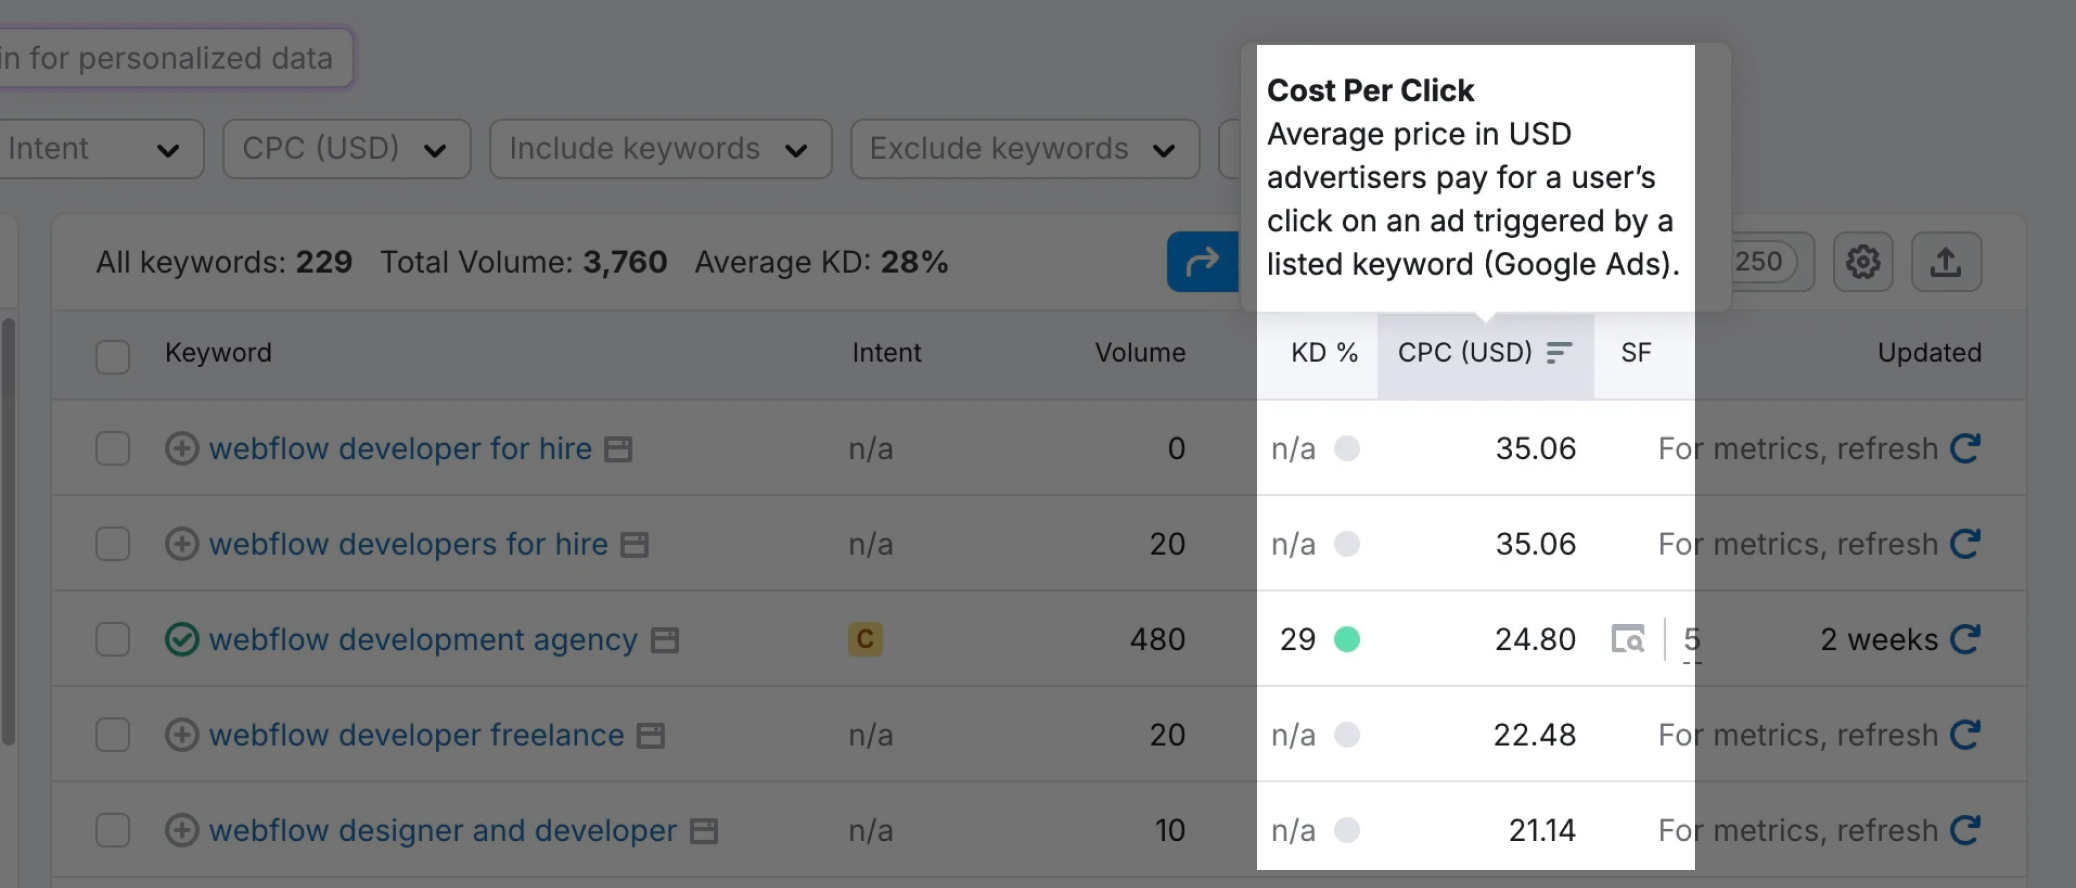Open webflow designer and developer keyword link
The width and height of the screenshot is (2076, 888).
click(442, 830)
